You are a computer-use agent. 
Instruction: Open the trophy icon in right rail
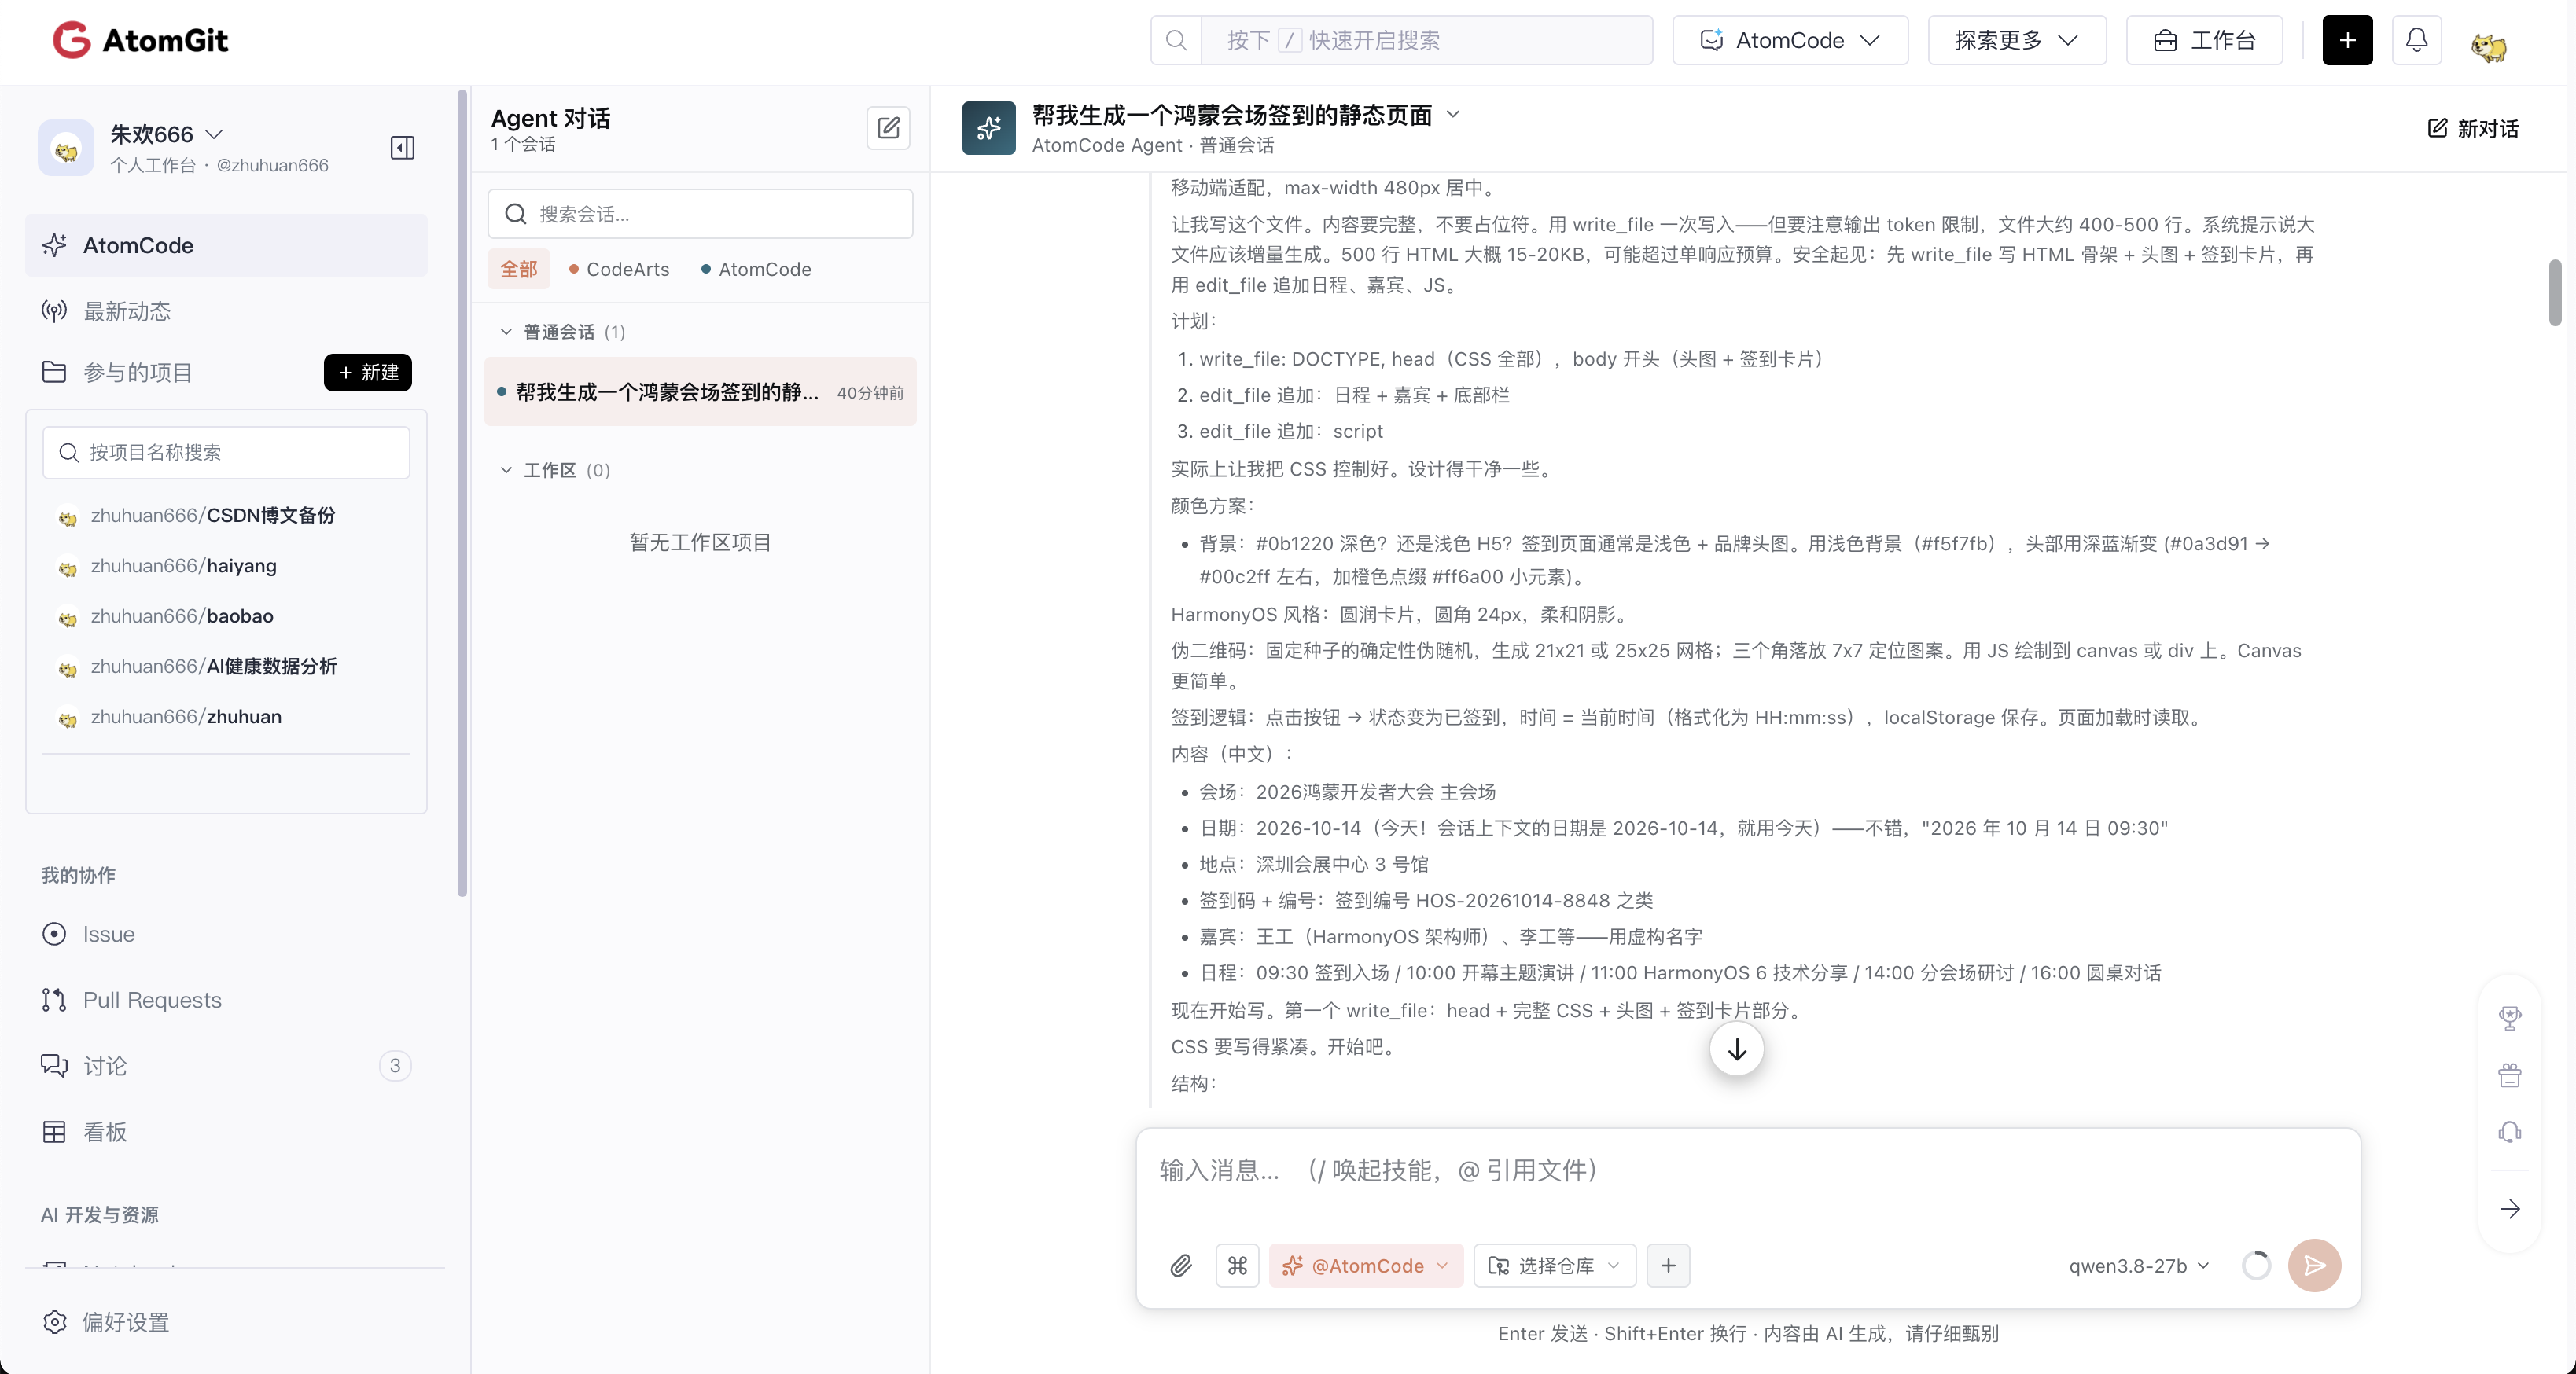click(x=2510, y=1018)
